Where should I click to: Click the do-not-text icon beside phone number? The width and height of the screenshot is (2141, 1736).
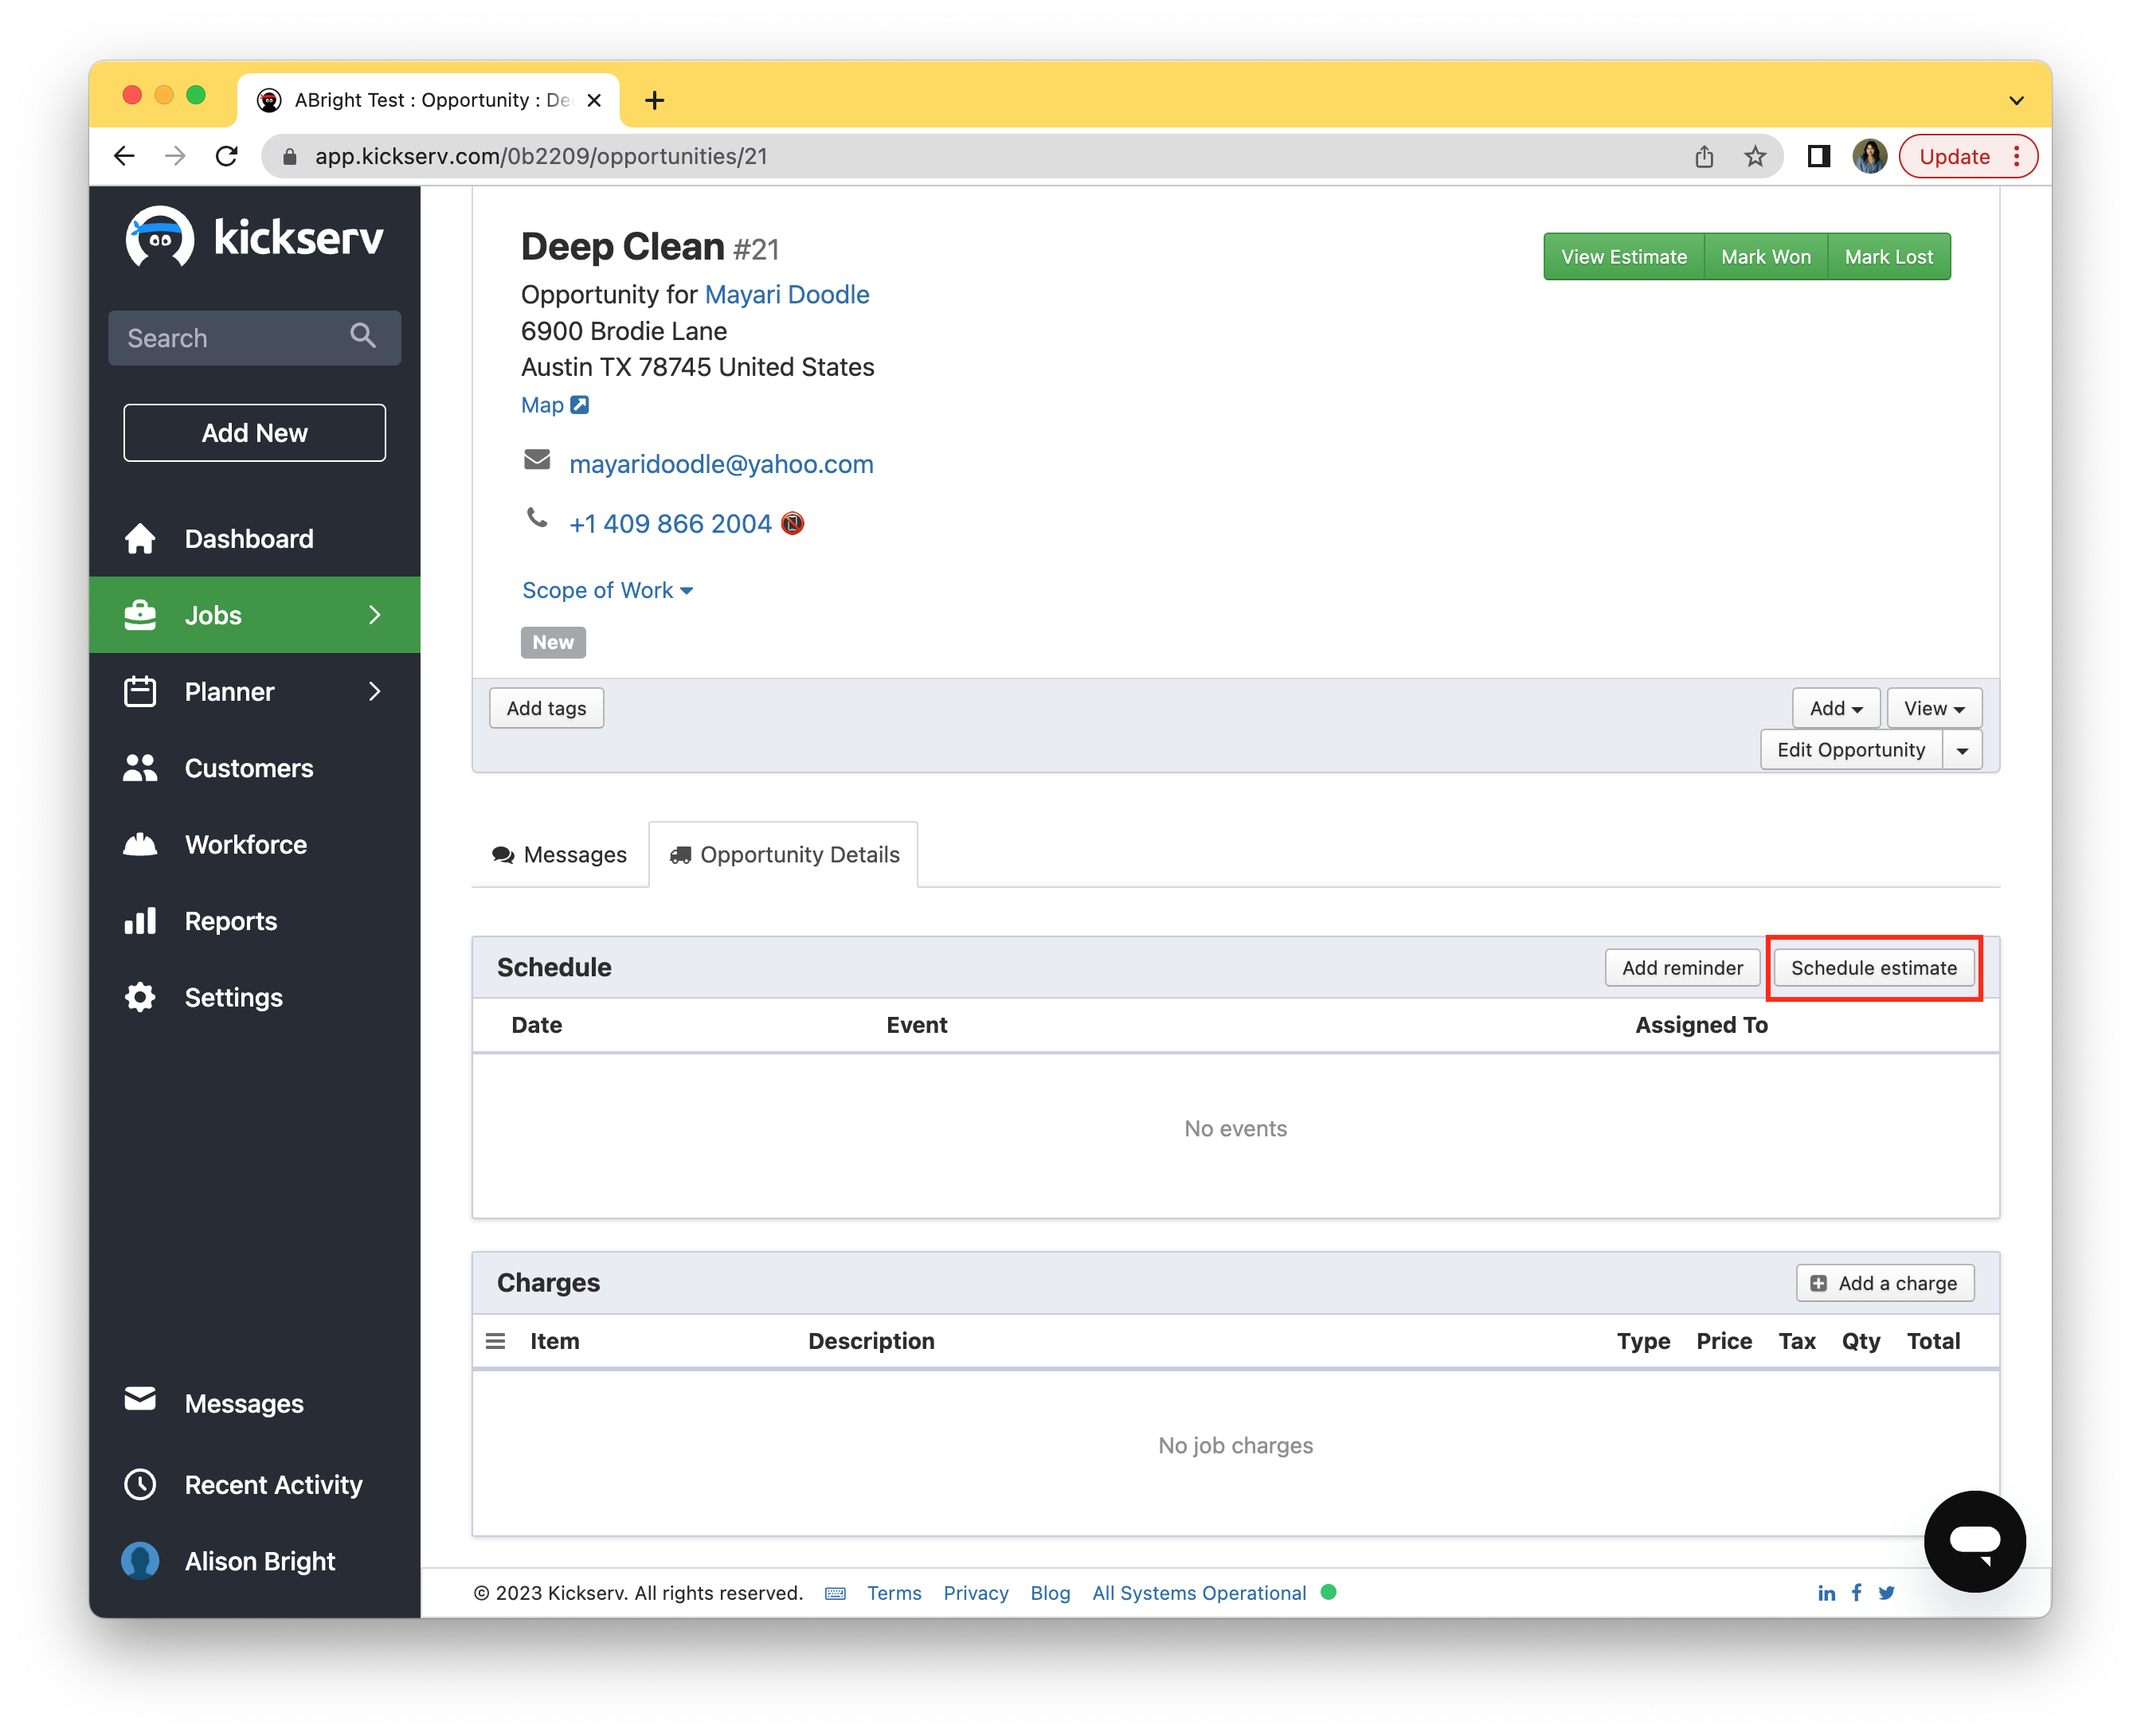(x=792, y=524)
